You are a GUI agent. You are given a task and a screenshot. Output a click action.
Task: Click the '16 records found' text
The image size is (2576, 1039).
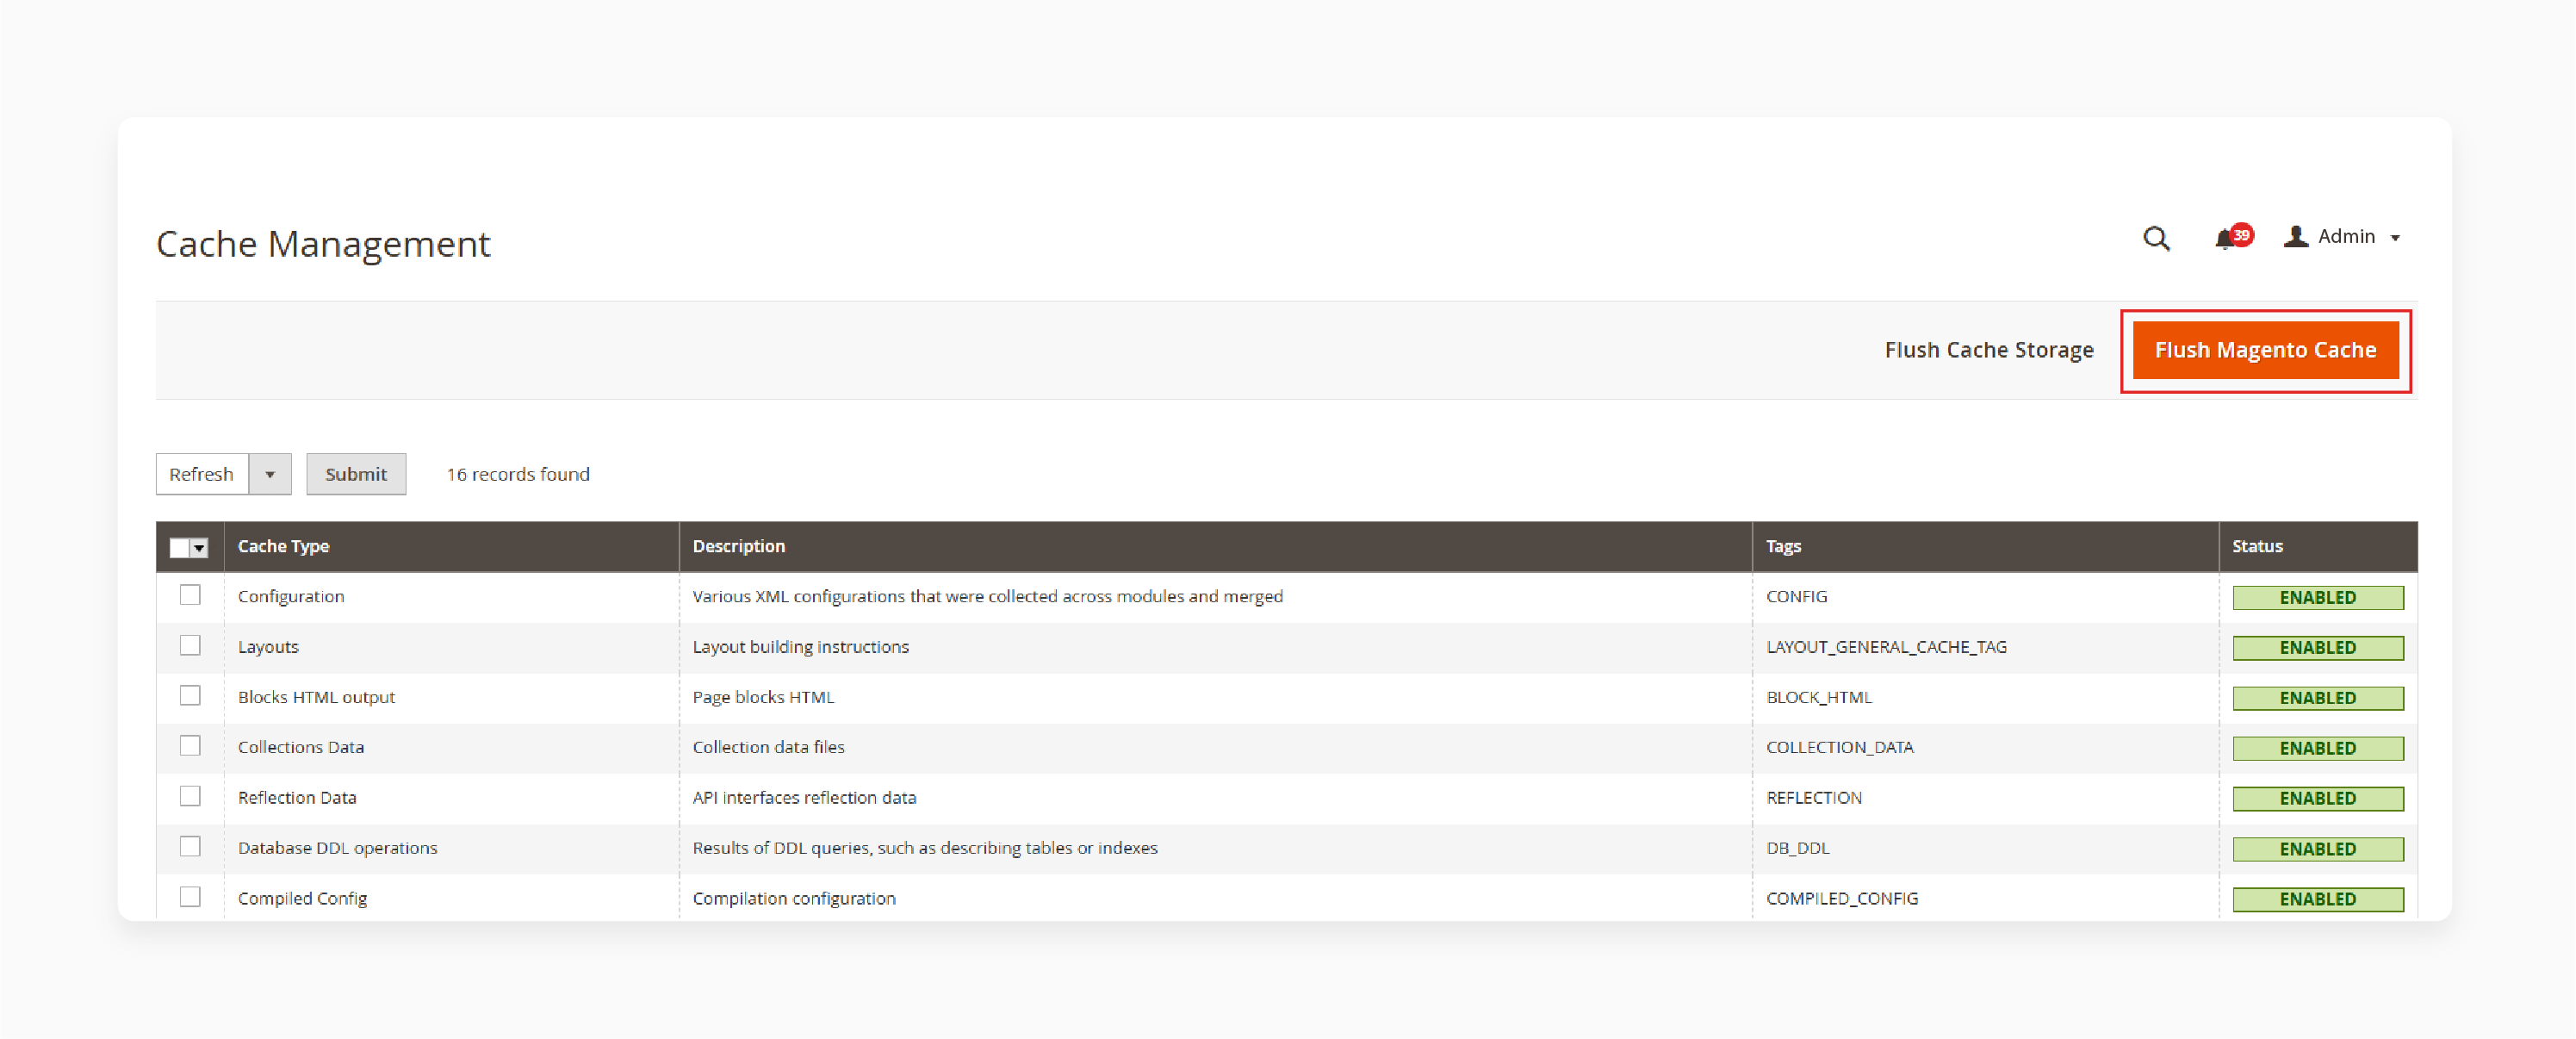pyautogui.click(x=518, y=474)
